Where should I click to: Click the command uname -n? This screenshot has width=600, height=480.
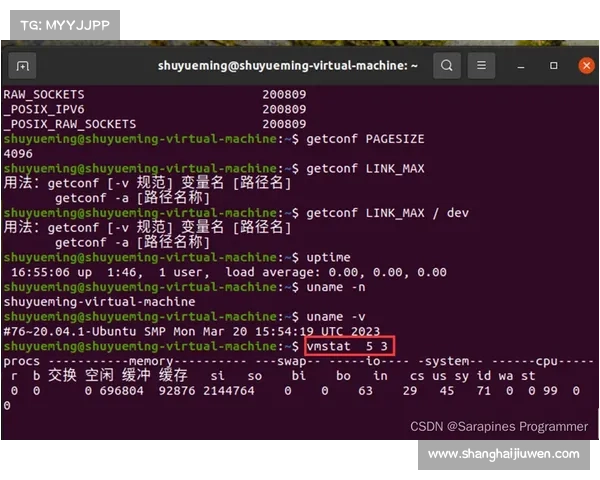[x=336, y=287]
